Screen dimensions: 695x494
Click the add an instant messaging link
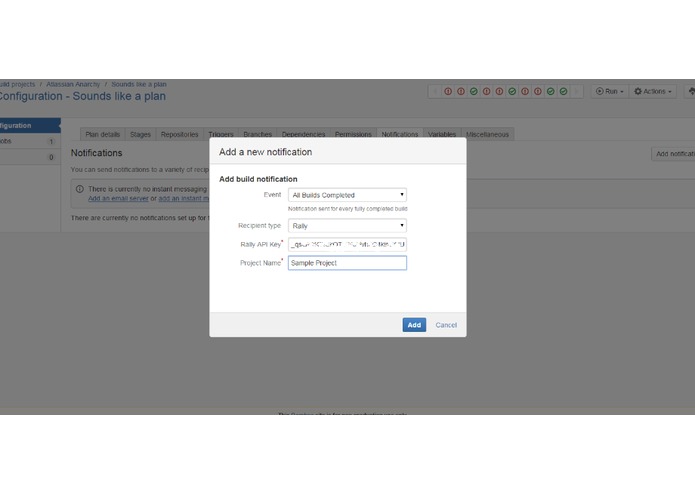(x=184, y=198)
